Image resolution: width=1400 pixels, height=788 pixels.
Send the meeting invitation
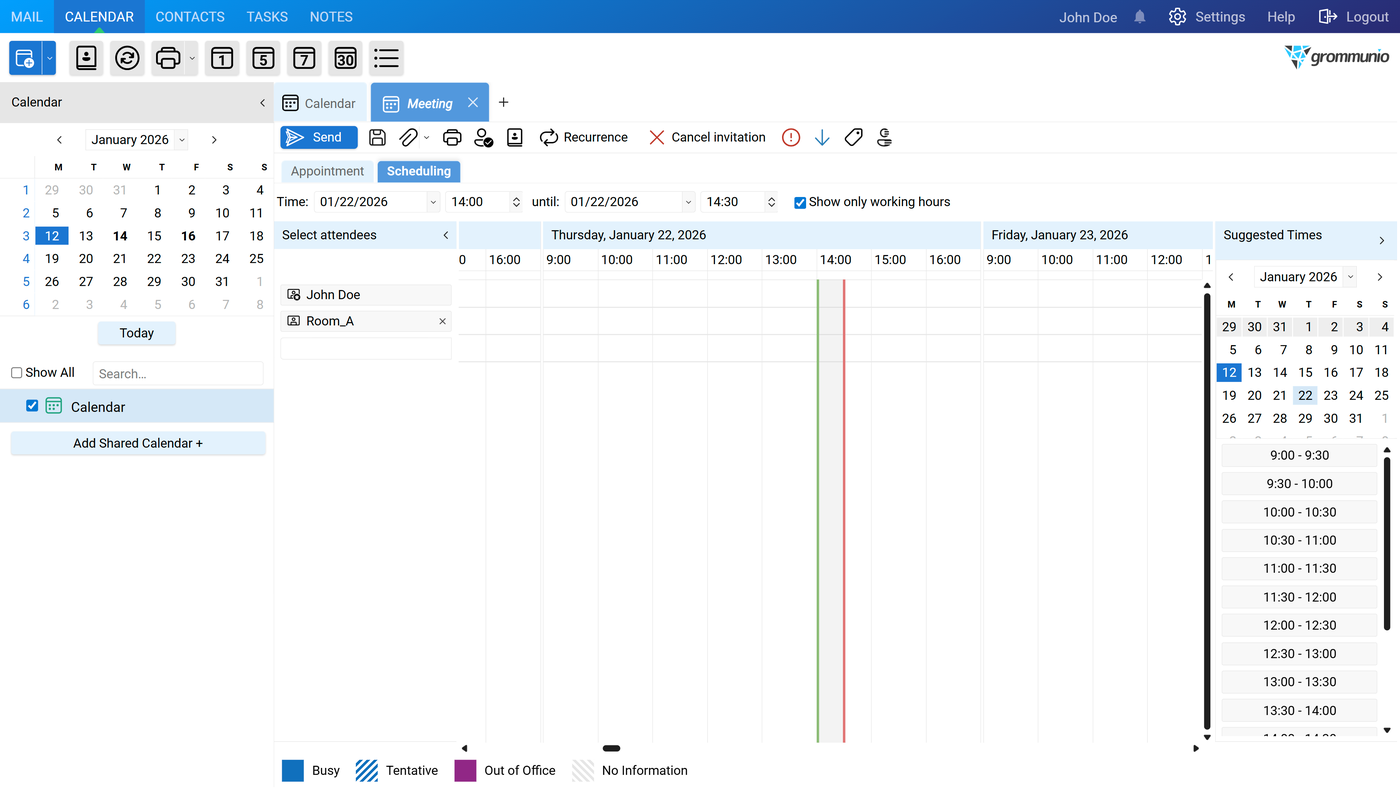click(x=319, y=137)
